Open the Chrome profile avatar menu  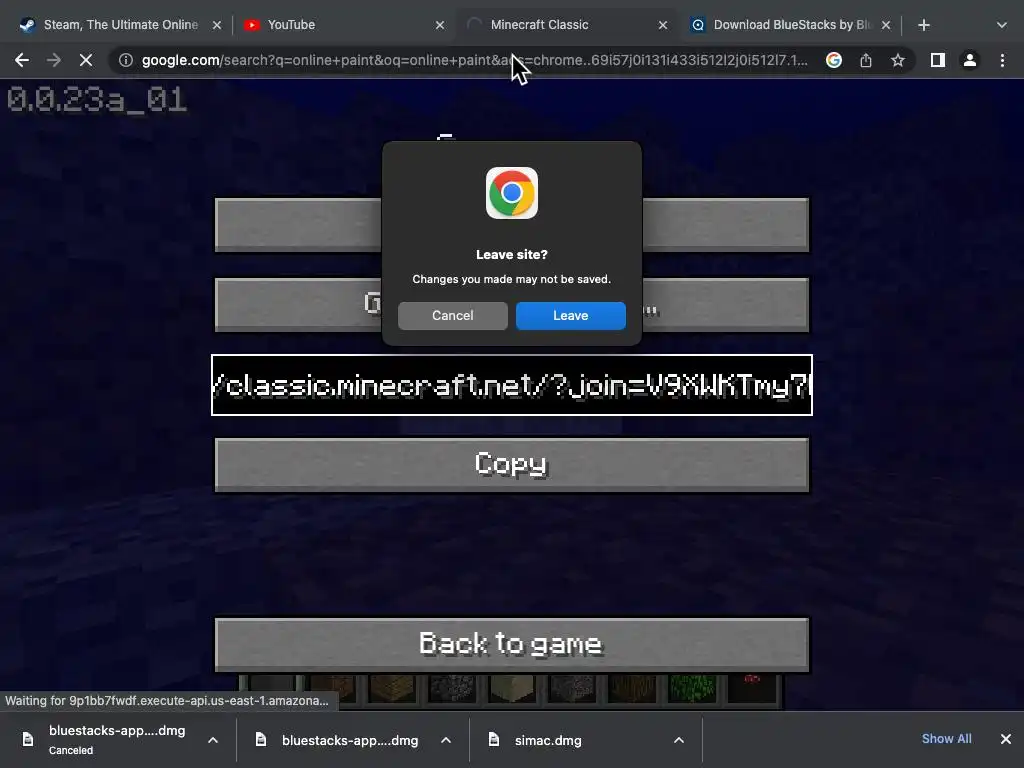(x=970, y=60)
